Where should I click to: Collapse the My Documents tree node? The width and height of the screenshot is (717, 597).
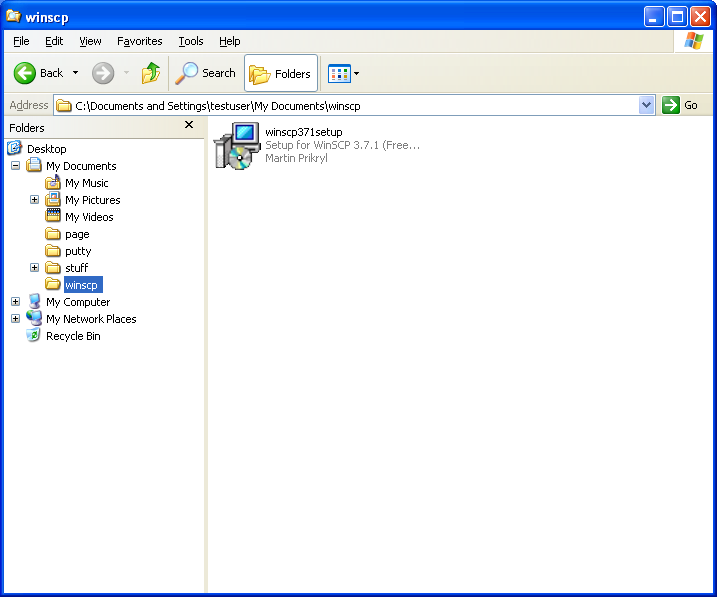pos(16,165)
